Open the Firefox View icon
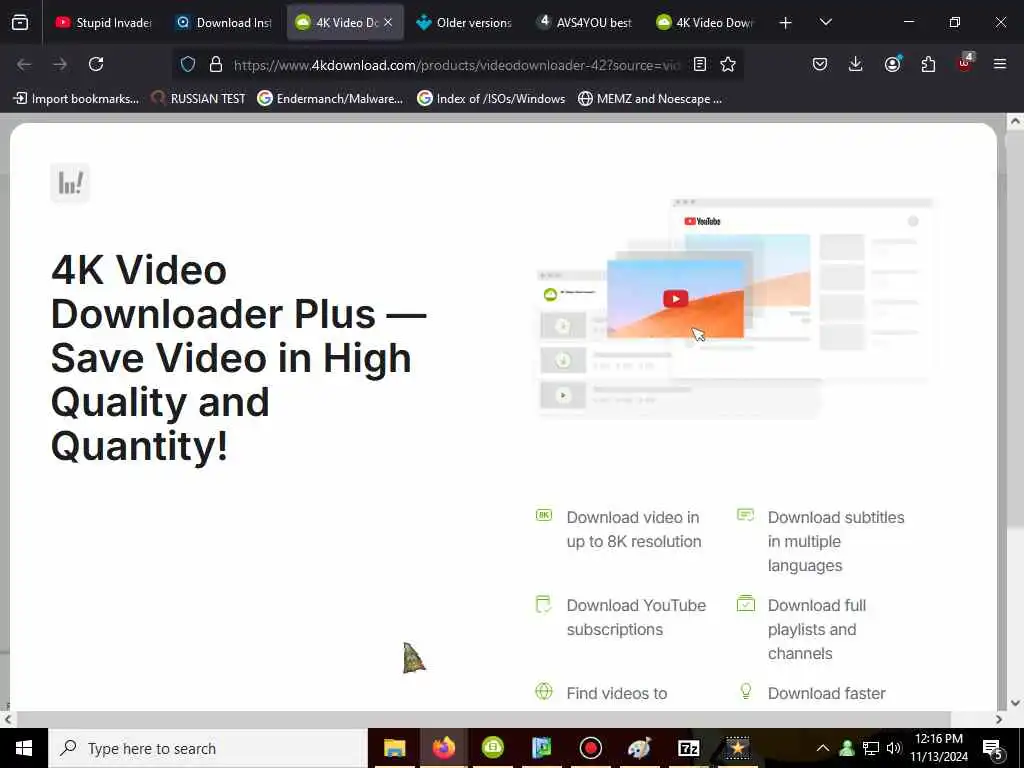 point(20,23)
